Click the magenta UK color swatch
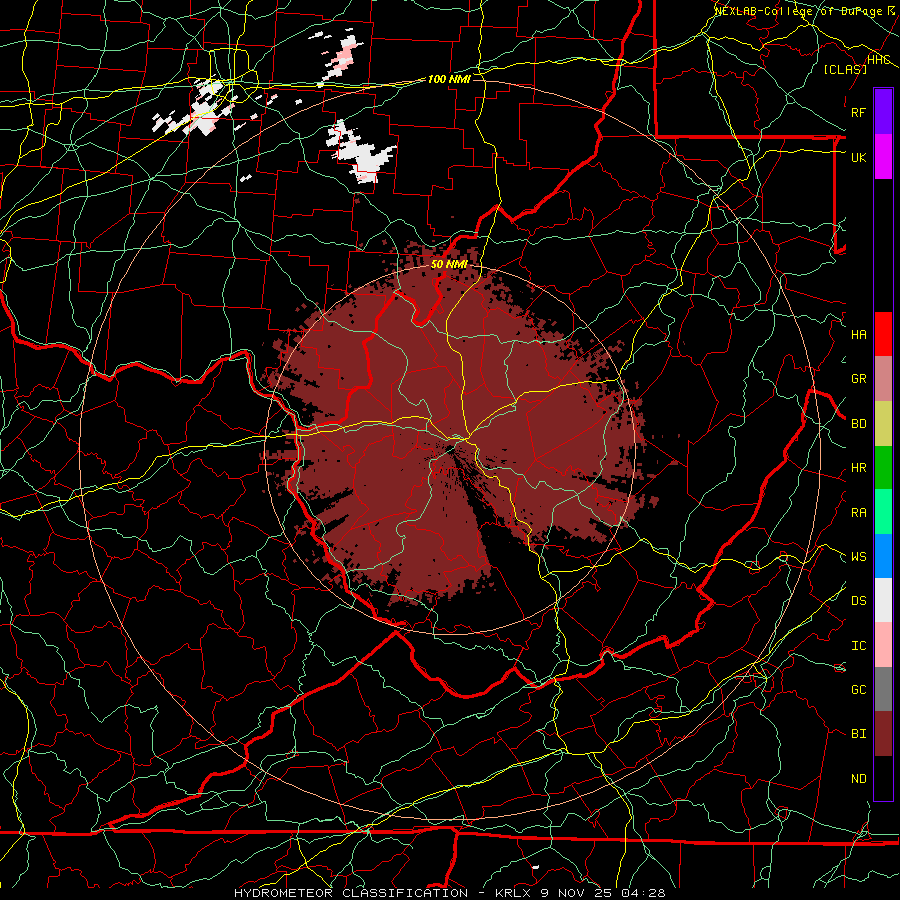 [883, 157]
